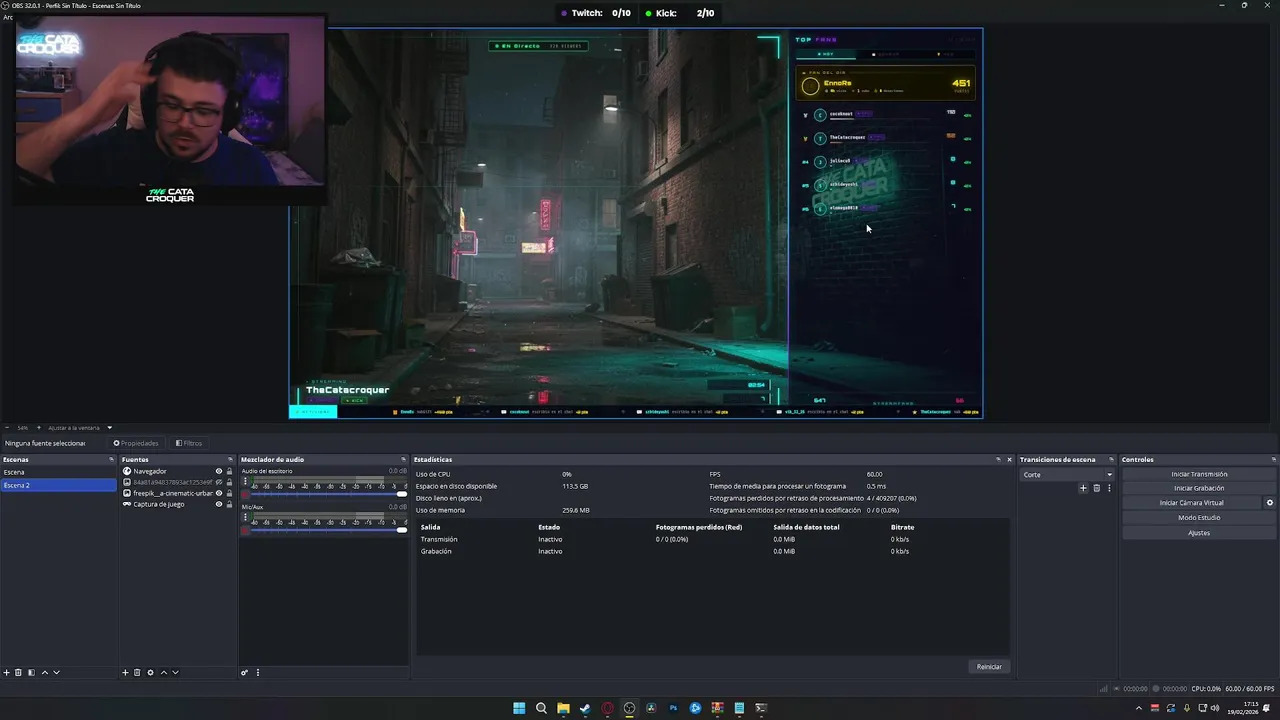Add a scene transition with plus icon
The width and height of the screenshot is (1280, 720).
click(1082, 488)
